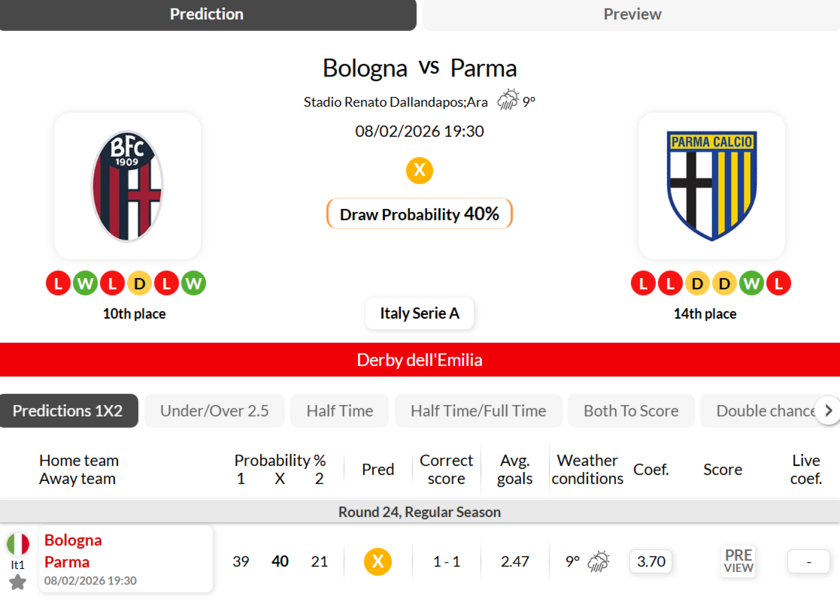
Task: Click the Bologna team name link in row
Action: [x=73, y=540]
